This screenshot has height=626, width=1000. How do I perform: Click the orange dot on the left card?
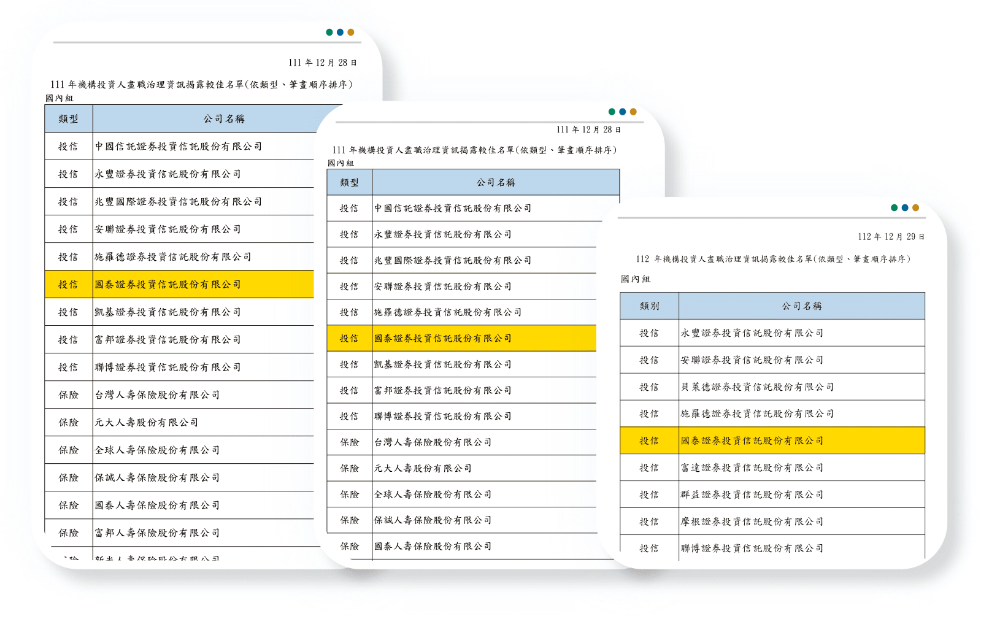click(351, 32)
